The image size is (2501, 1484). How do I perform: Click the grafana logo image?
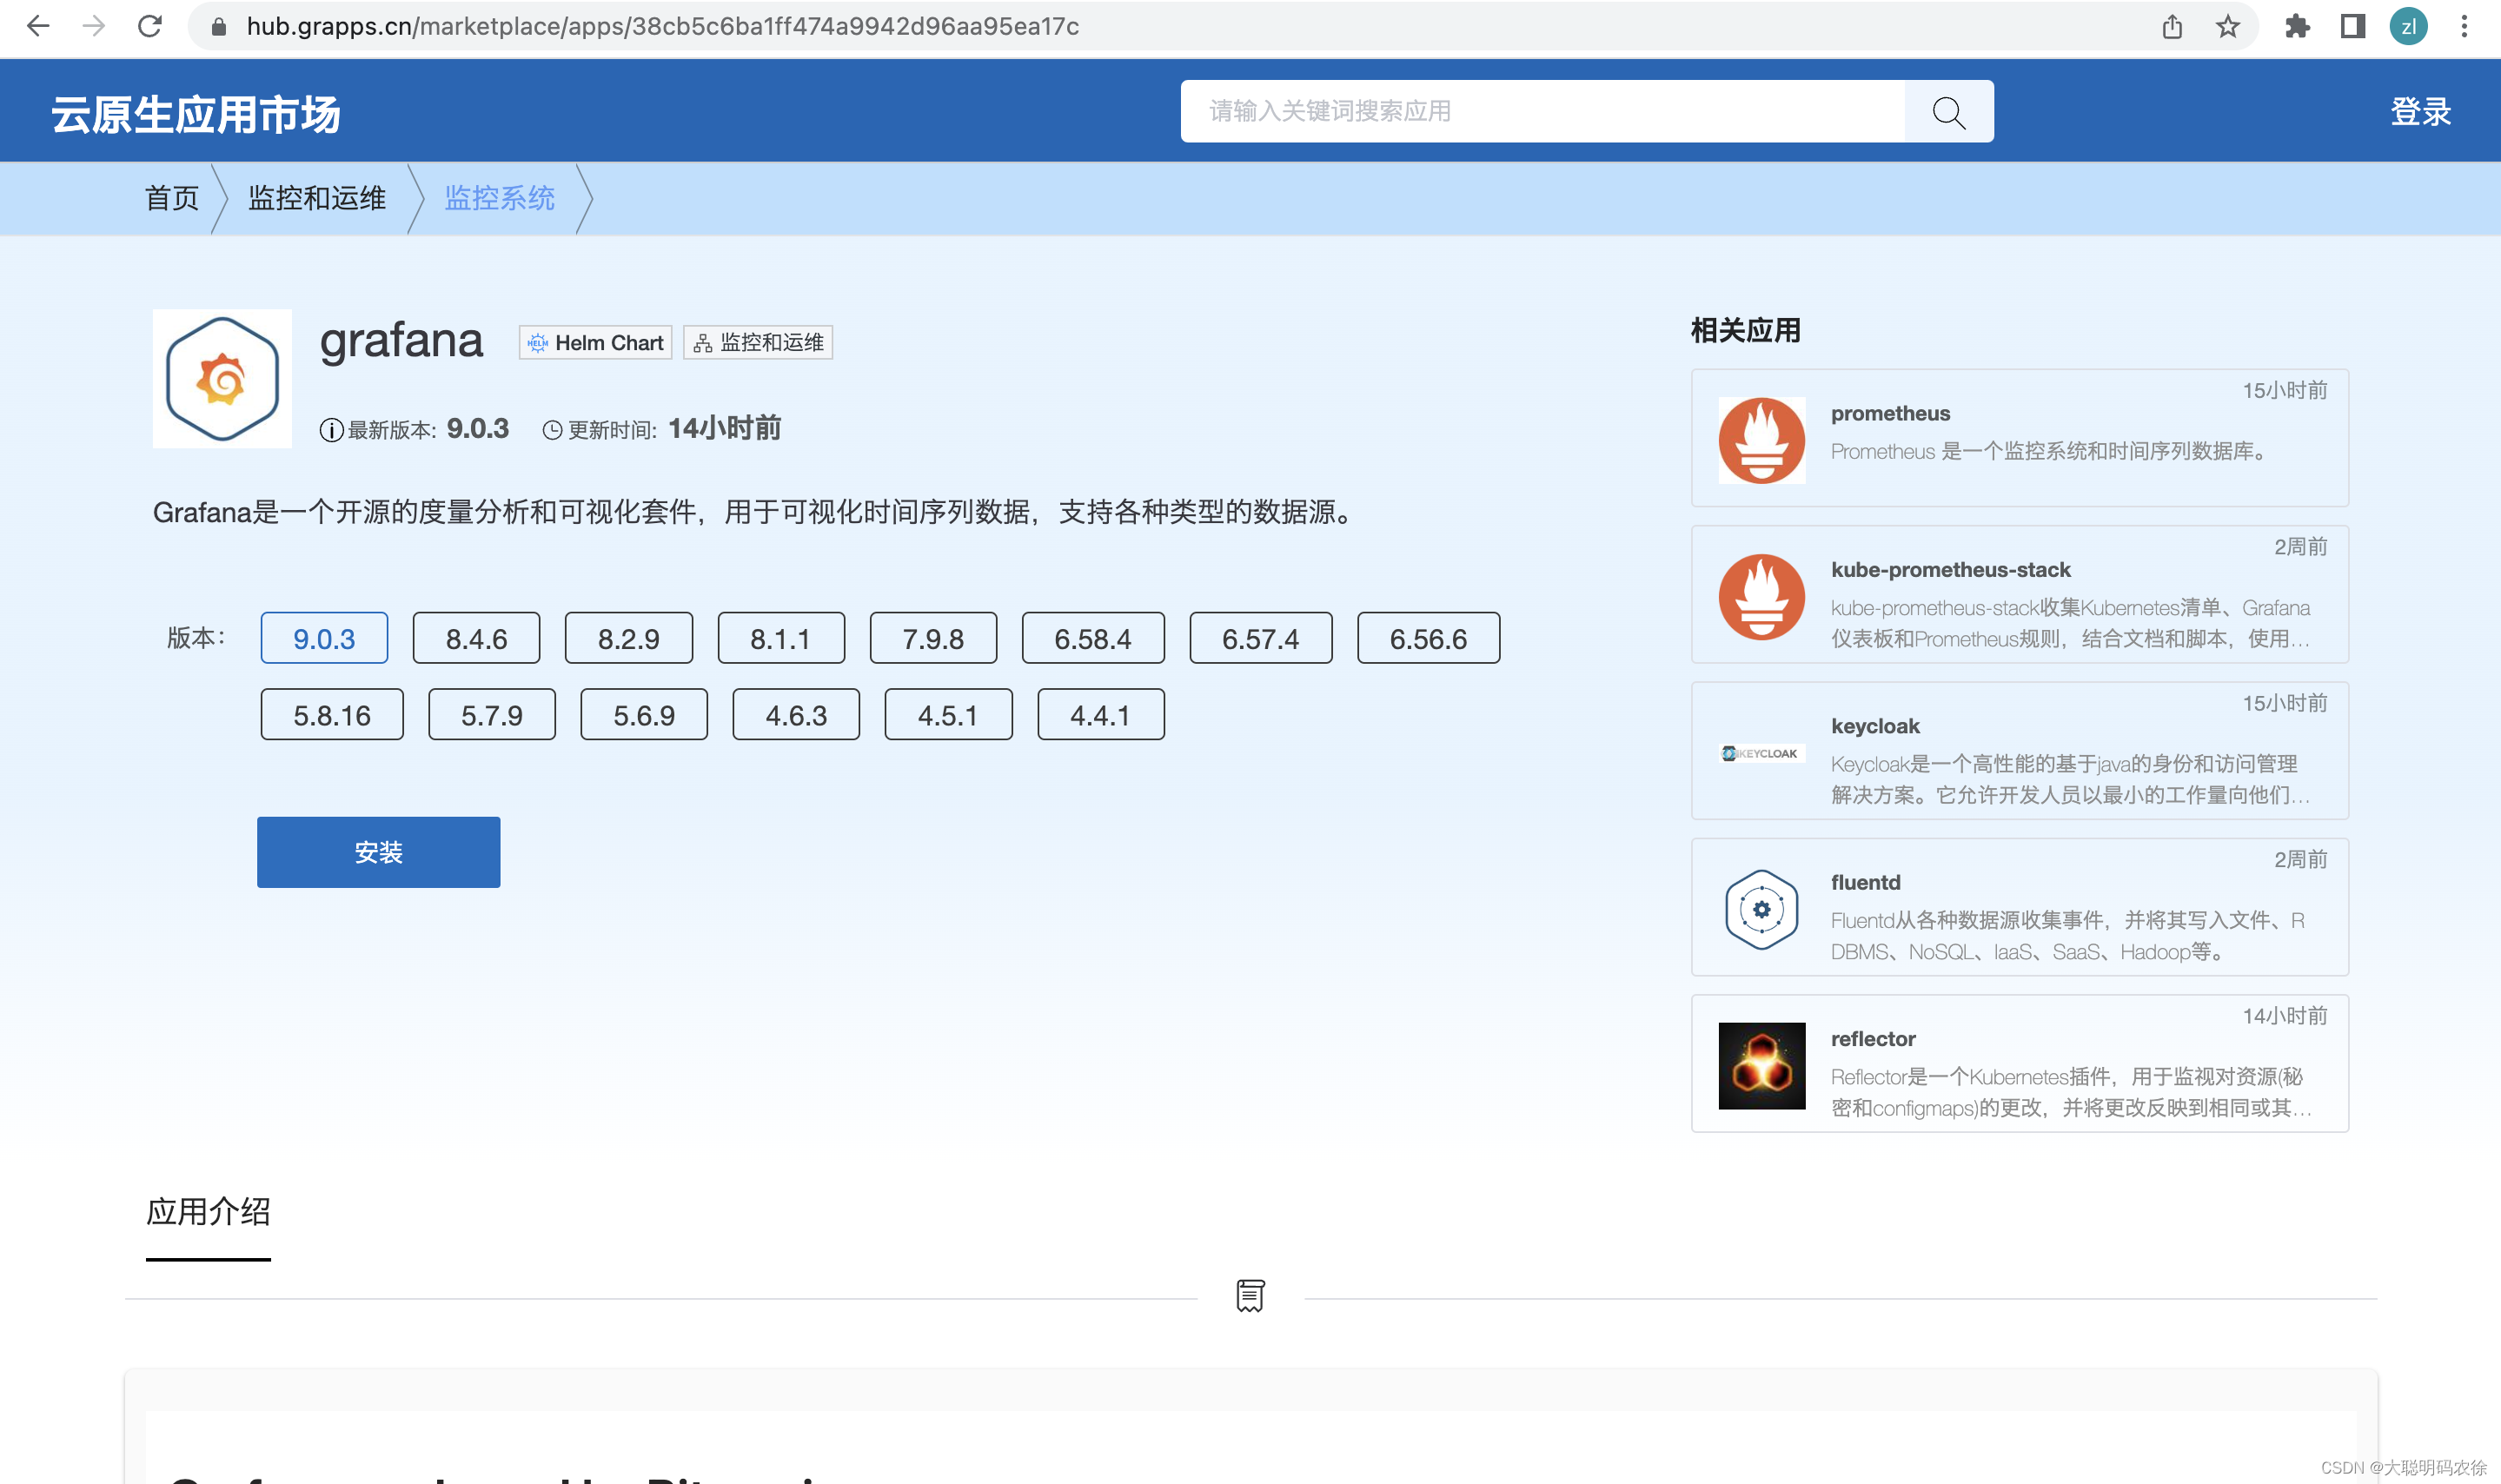pos(222,379)
